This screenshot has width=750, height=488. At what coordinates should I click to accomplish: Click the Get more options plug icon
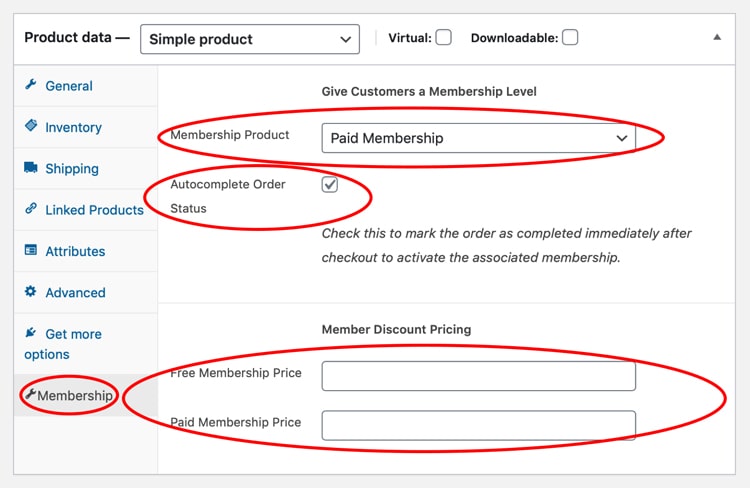(x=31, y=332)
